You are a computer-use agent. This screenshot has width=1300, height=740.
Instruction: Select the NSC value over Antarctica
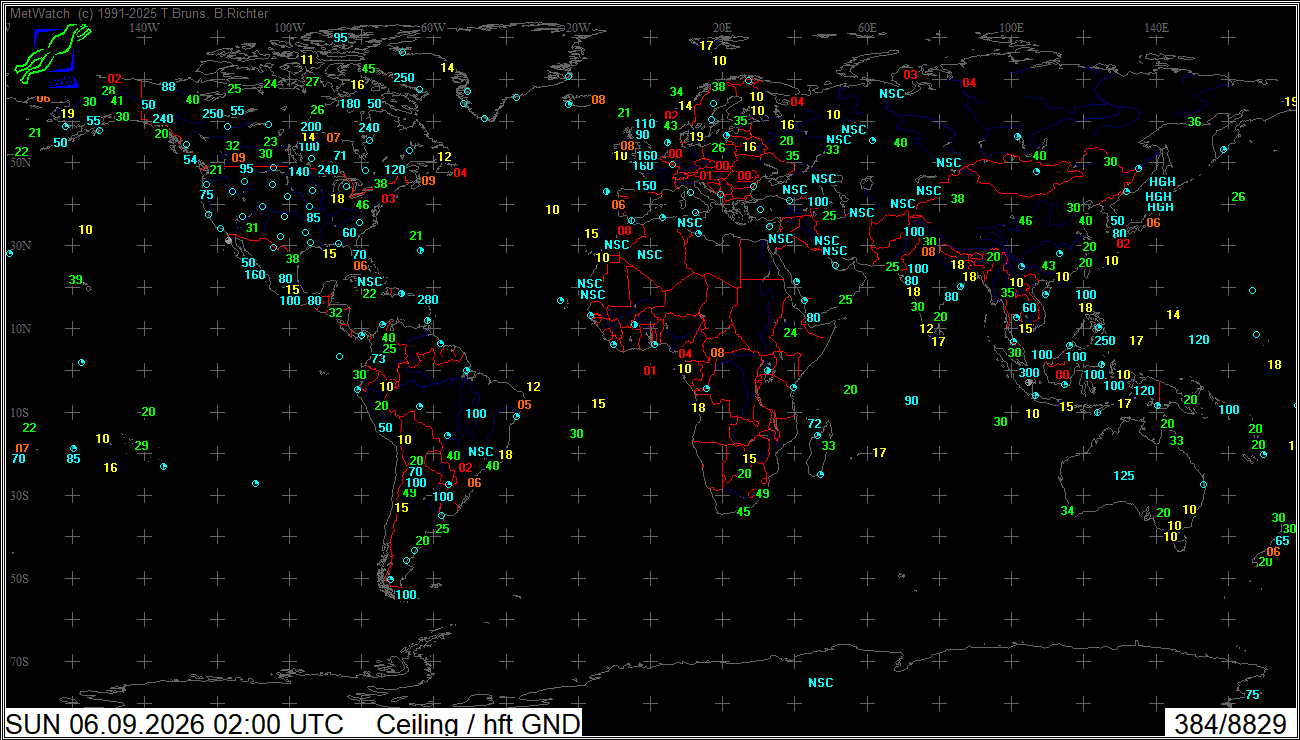pyautogui.click(x=821, y=683)
